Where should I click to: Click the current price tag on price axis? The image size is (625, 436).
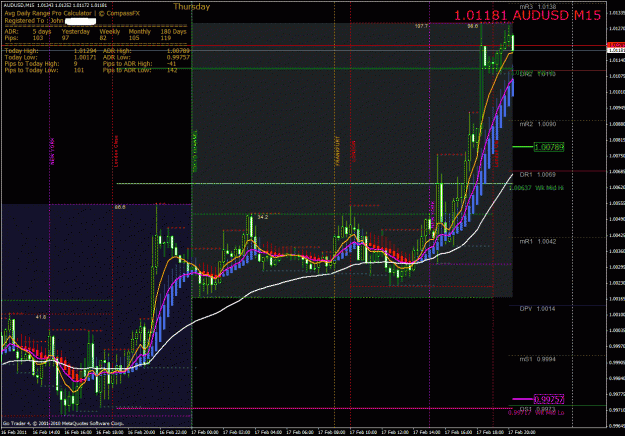tap(616, 51)
